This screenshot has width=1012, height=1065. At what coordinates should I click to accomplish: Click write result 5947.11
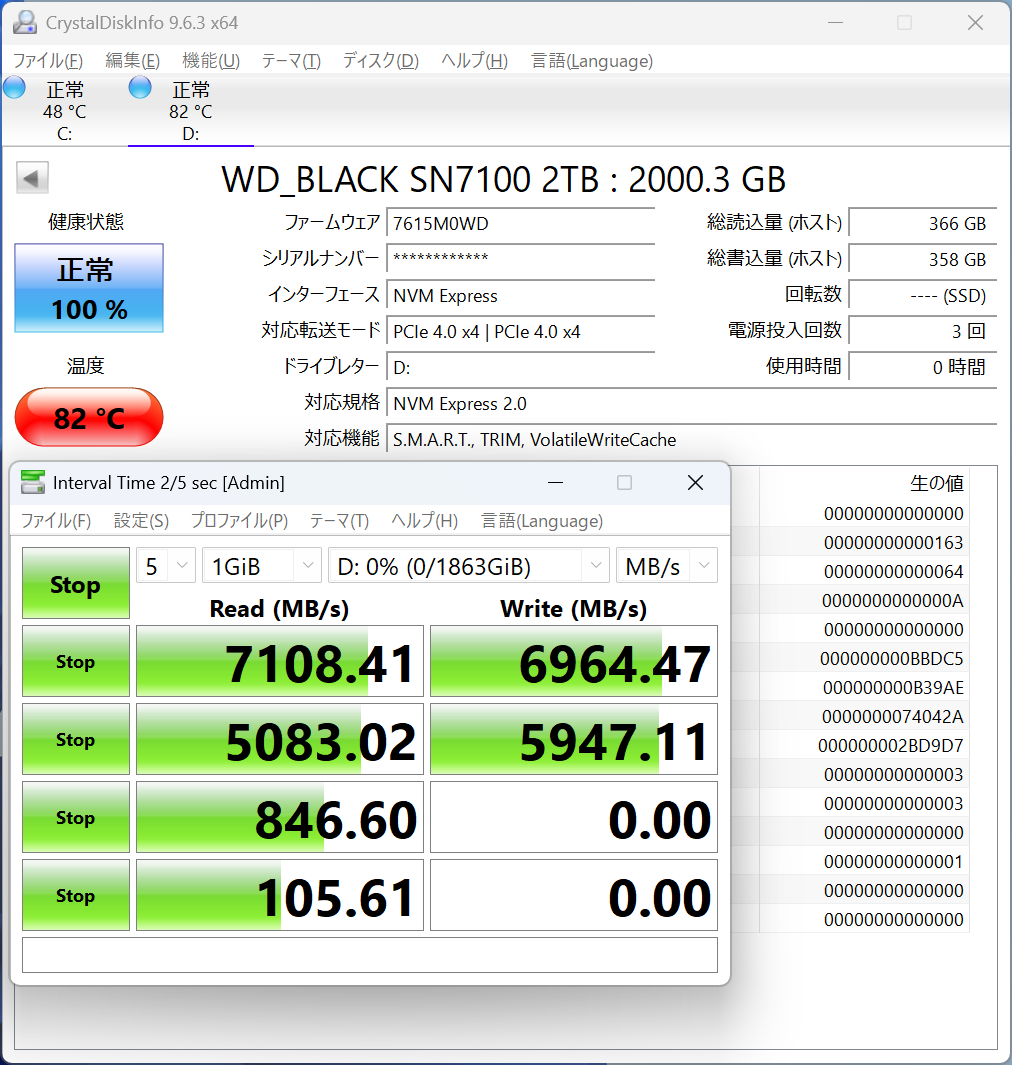(574, 740)
